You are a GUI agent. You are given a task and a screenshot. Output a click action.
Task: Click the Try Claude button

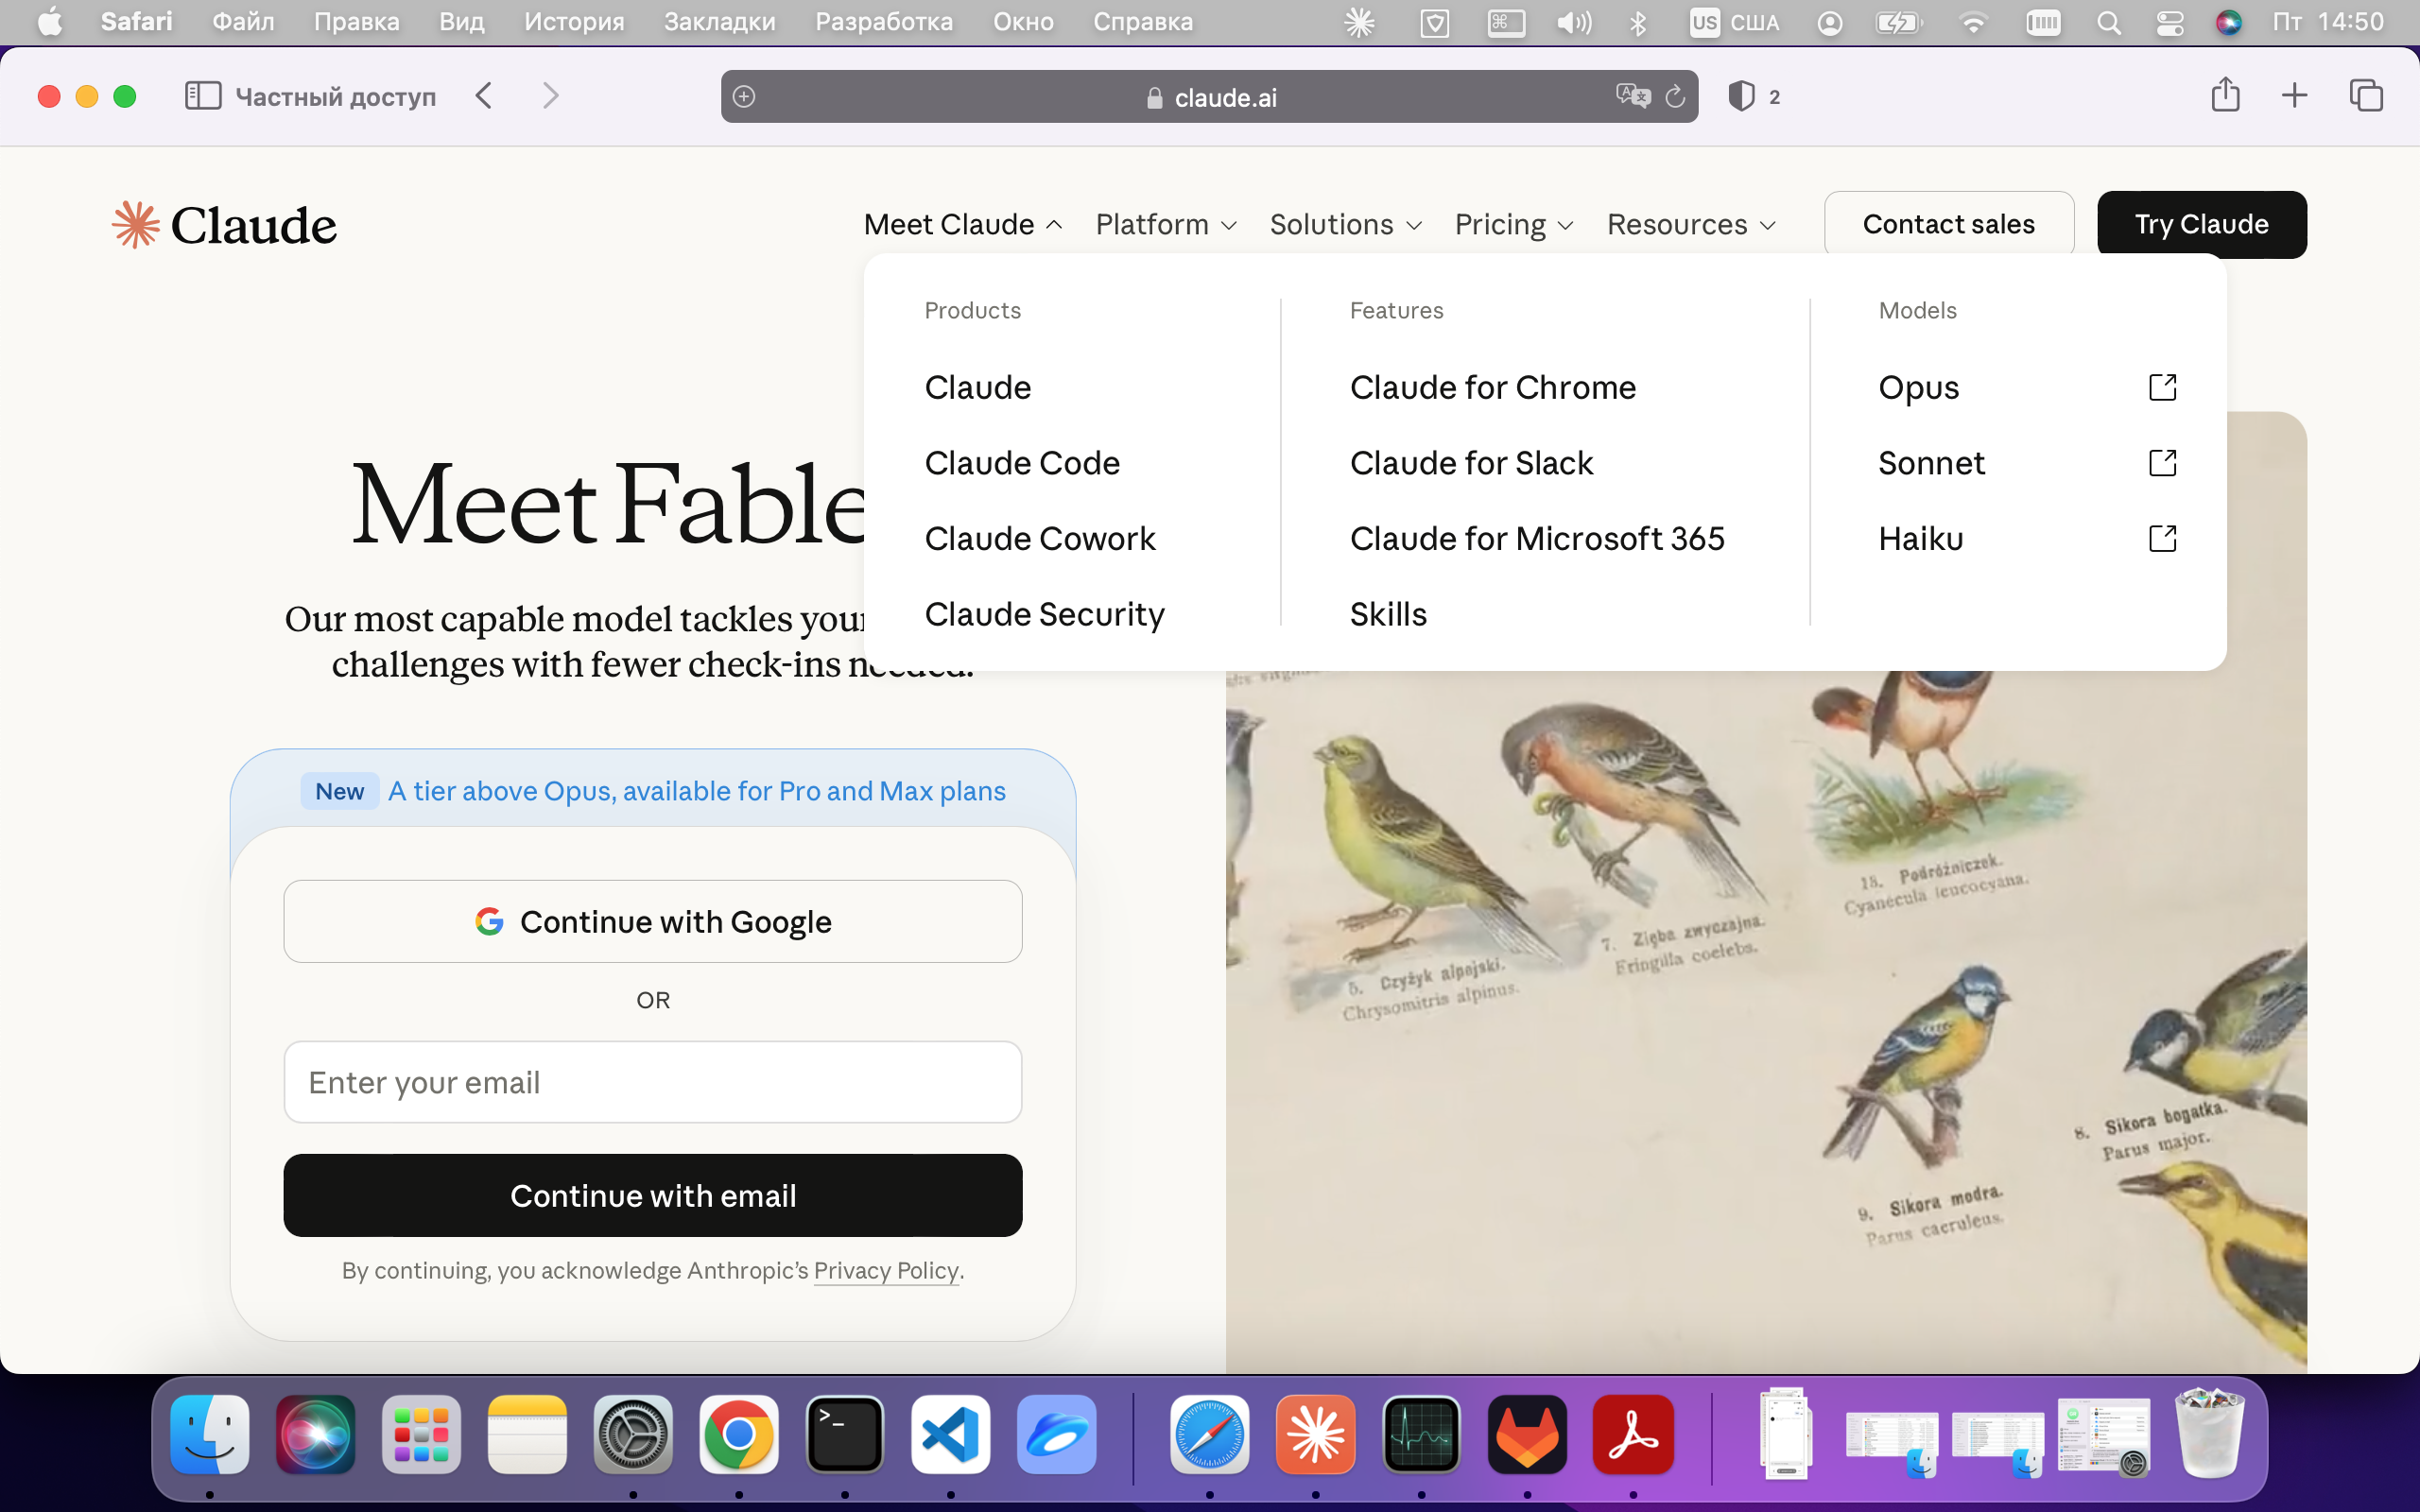click(2201, 224)
